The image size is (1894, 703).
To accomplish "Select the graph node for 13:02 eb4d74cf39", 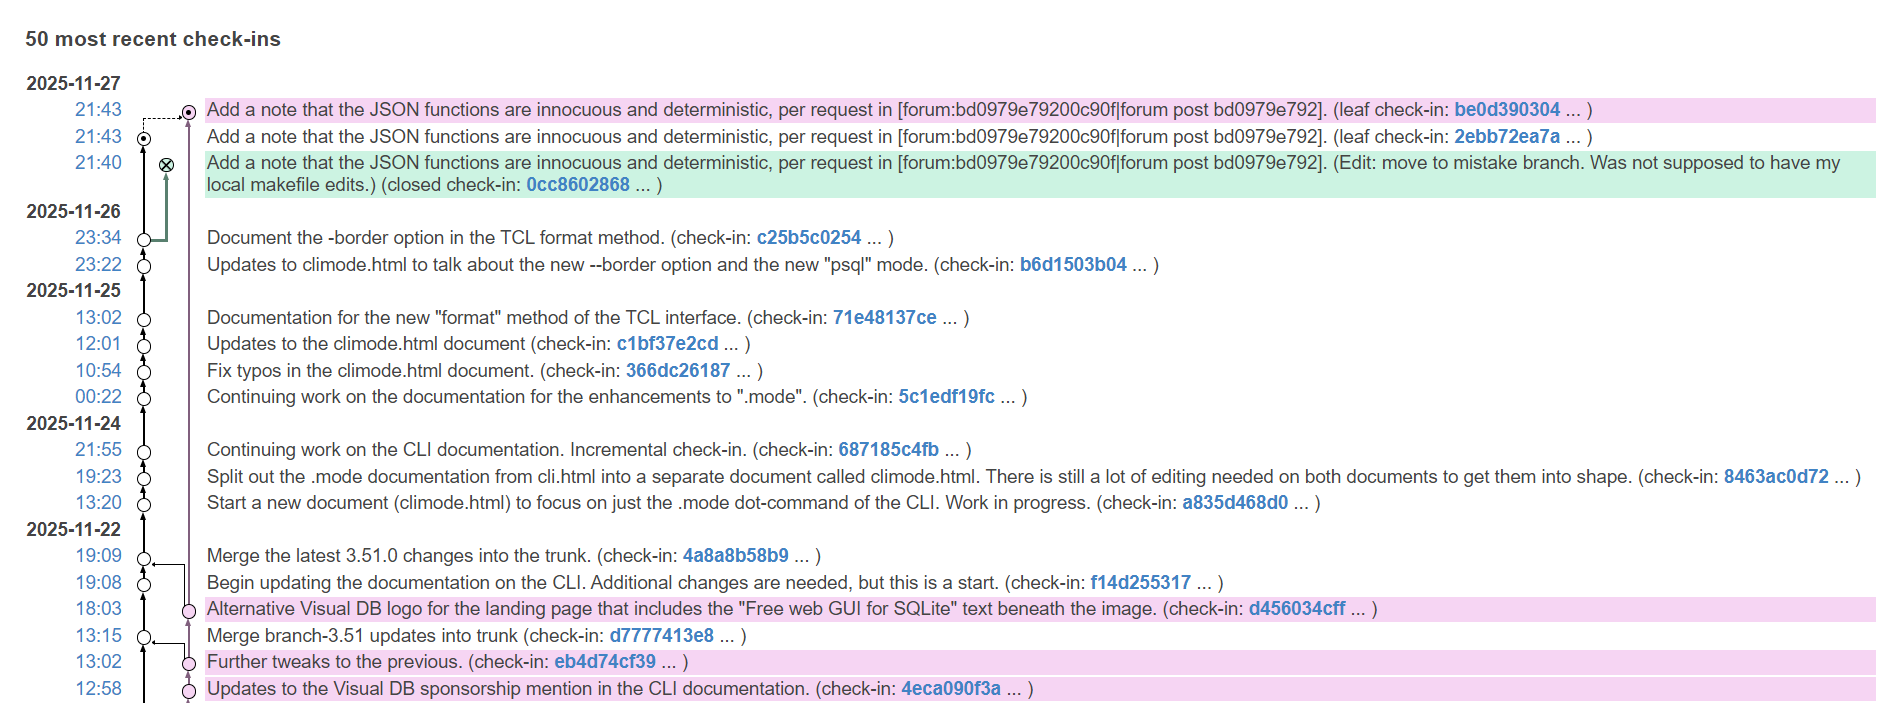I will pos(189,664).
